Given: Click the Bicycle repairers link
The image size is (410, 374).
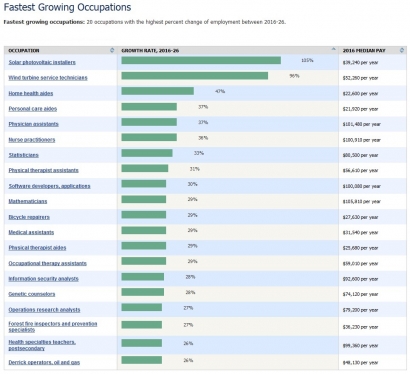Looking at the screenshot, I should coord(29,217).
